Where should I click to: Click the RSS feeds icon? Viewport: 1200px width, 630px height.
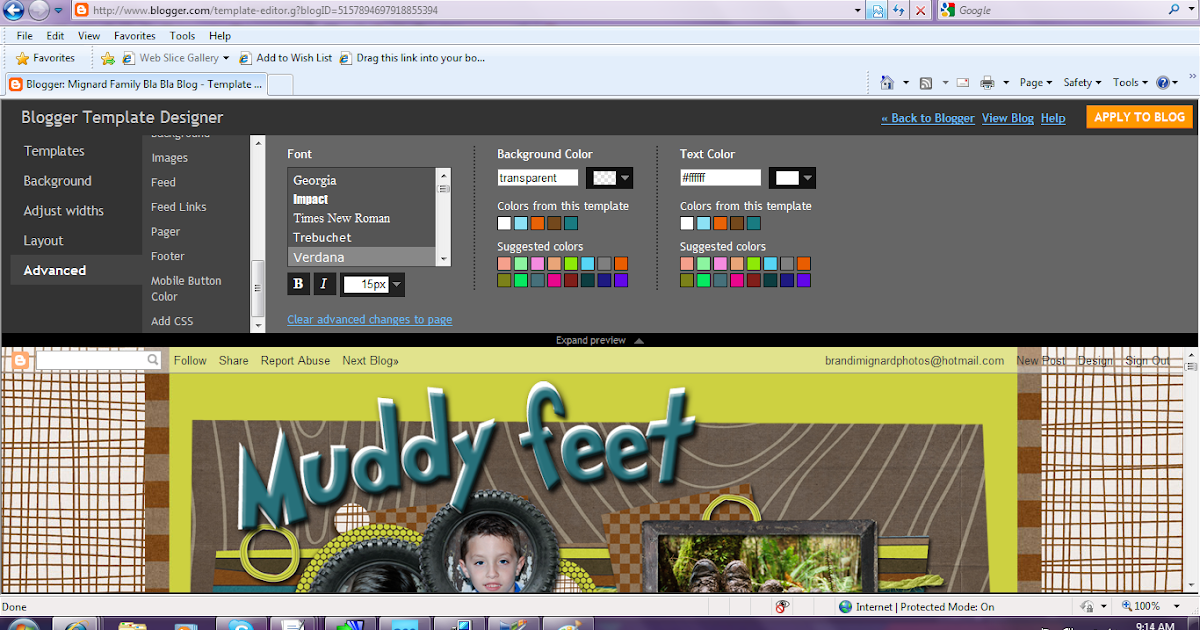tap(927, 83)
